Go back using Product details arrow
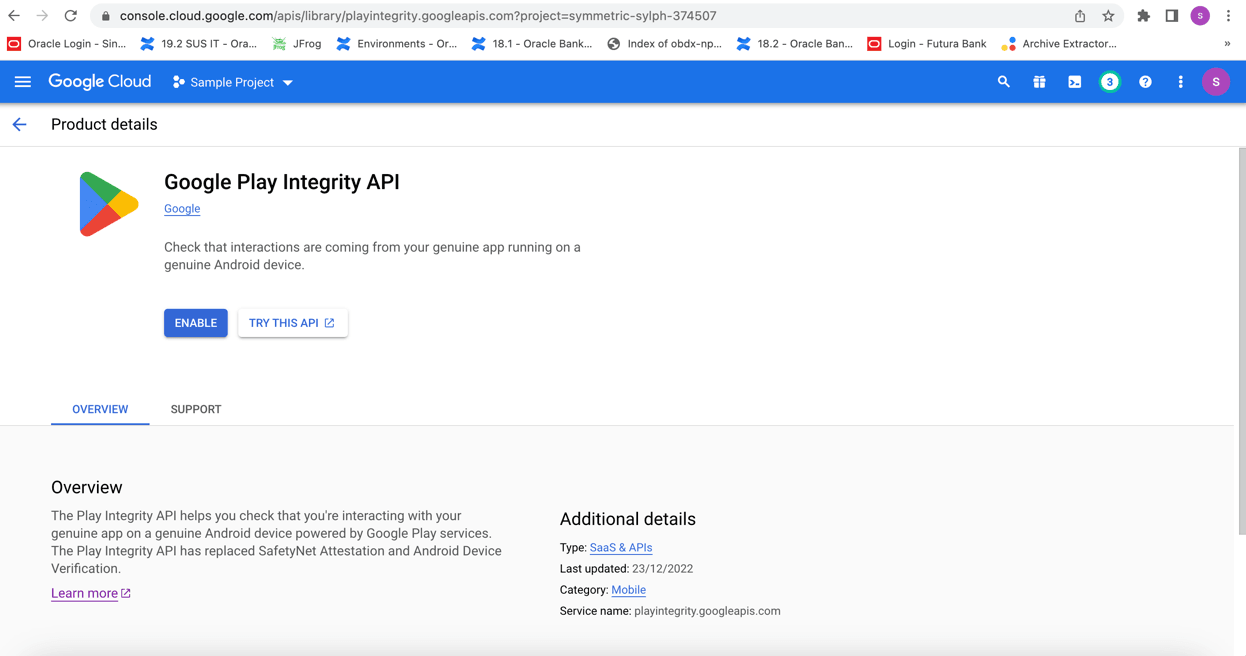Viewport: 1246px width, 656px height. (x=20, y=125)
